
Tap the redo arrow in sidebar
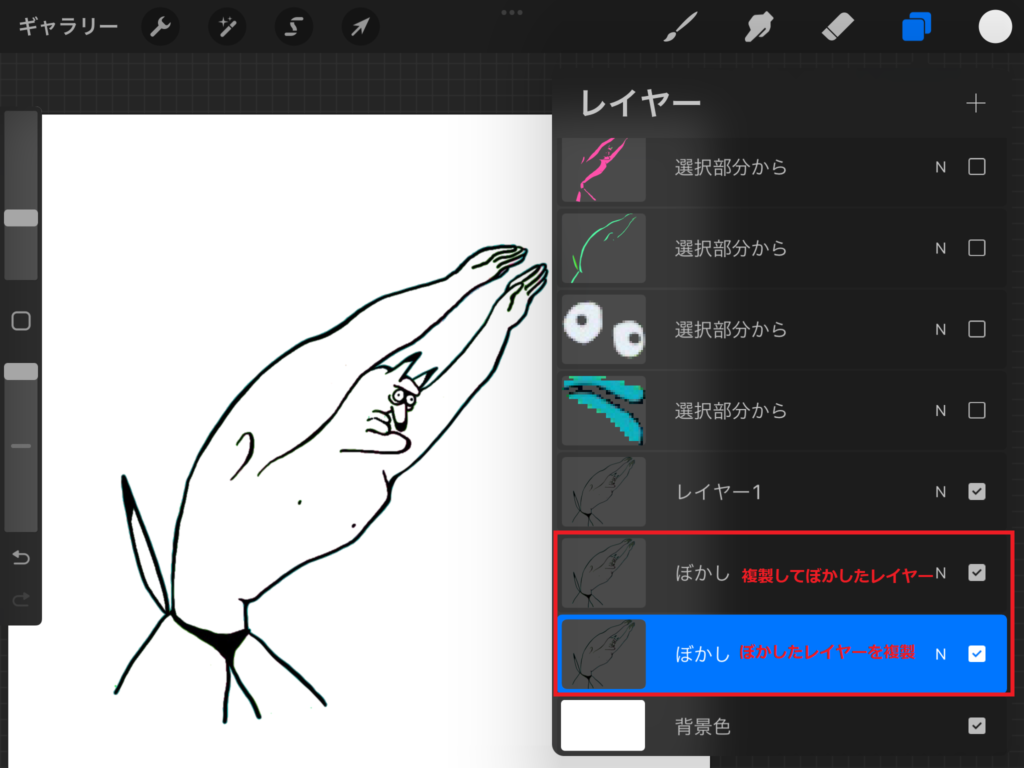coord(21,599)
